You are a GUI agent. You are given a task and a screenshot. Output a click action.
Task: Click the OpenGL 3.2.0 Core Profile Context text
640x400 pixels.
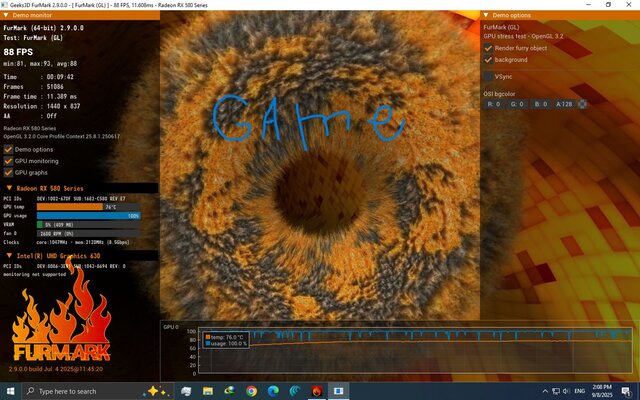point(62,136)
